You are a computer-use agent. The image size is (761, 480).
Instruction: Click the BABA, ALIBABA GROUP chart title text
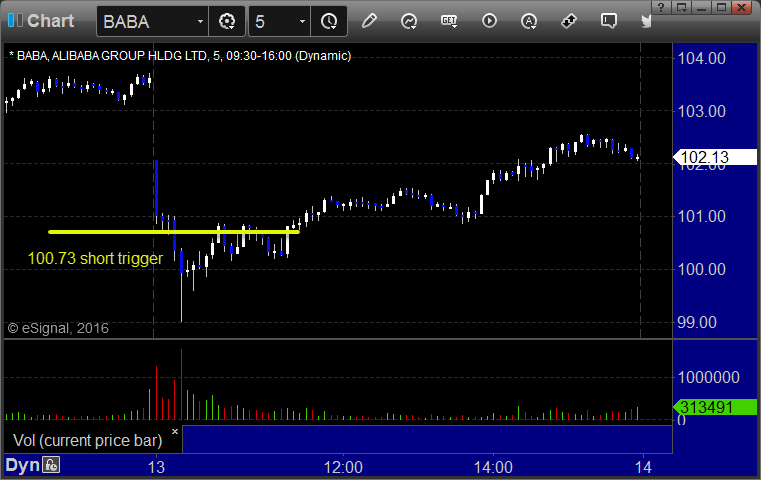pyautogui.click(x=180, y=56)
